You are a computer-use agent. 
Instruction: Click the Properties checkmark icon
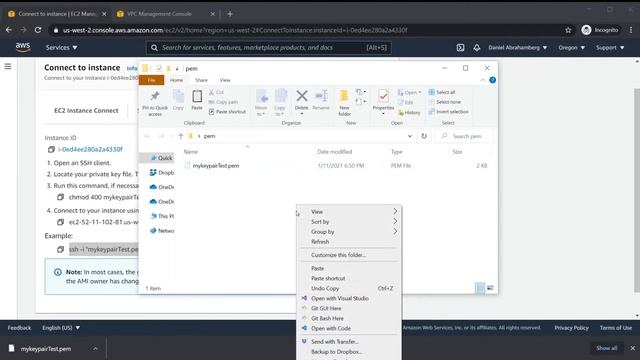click(x=383, y=96)
